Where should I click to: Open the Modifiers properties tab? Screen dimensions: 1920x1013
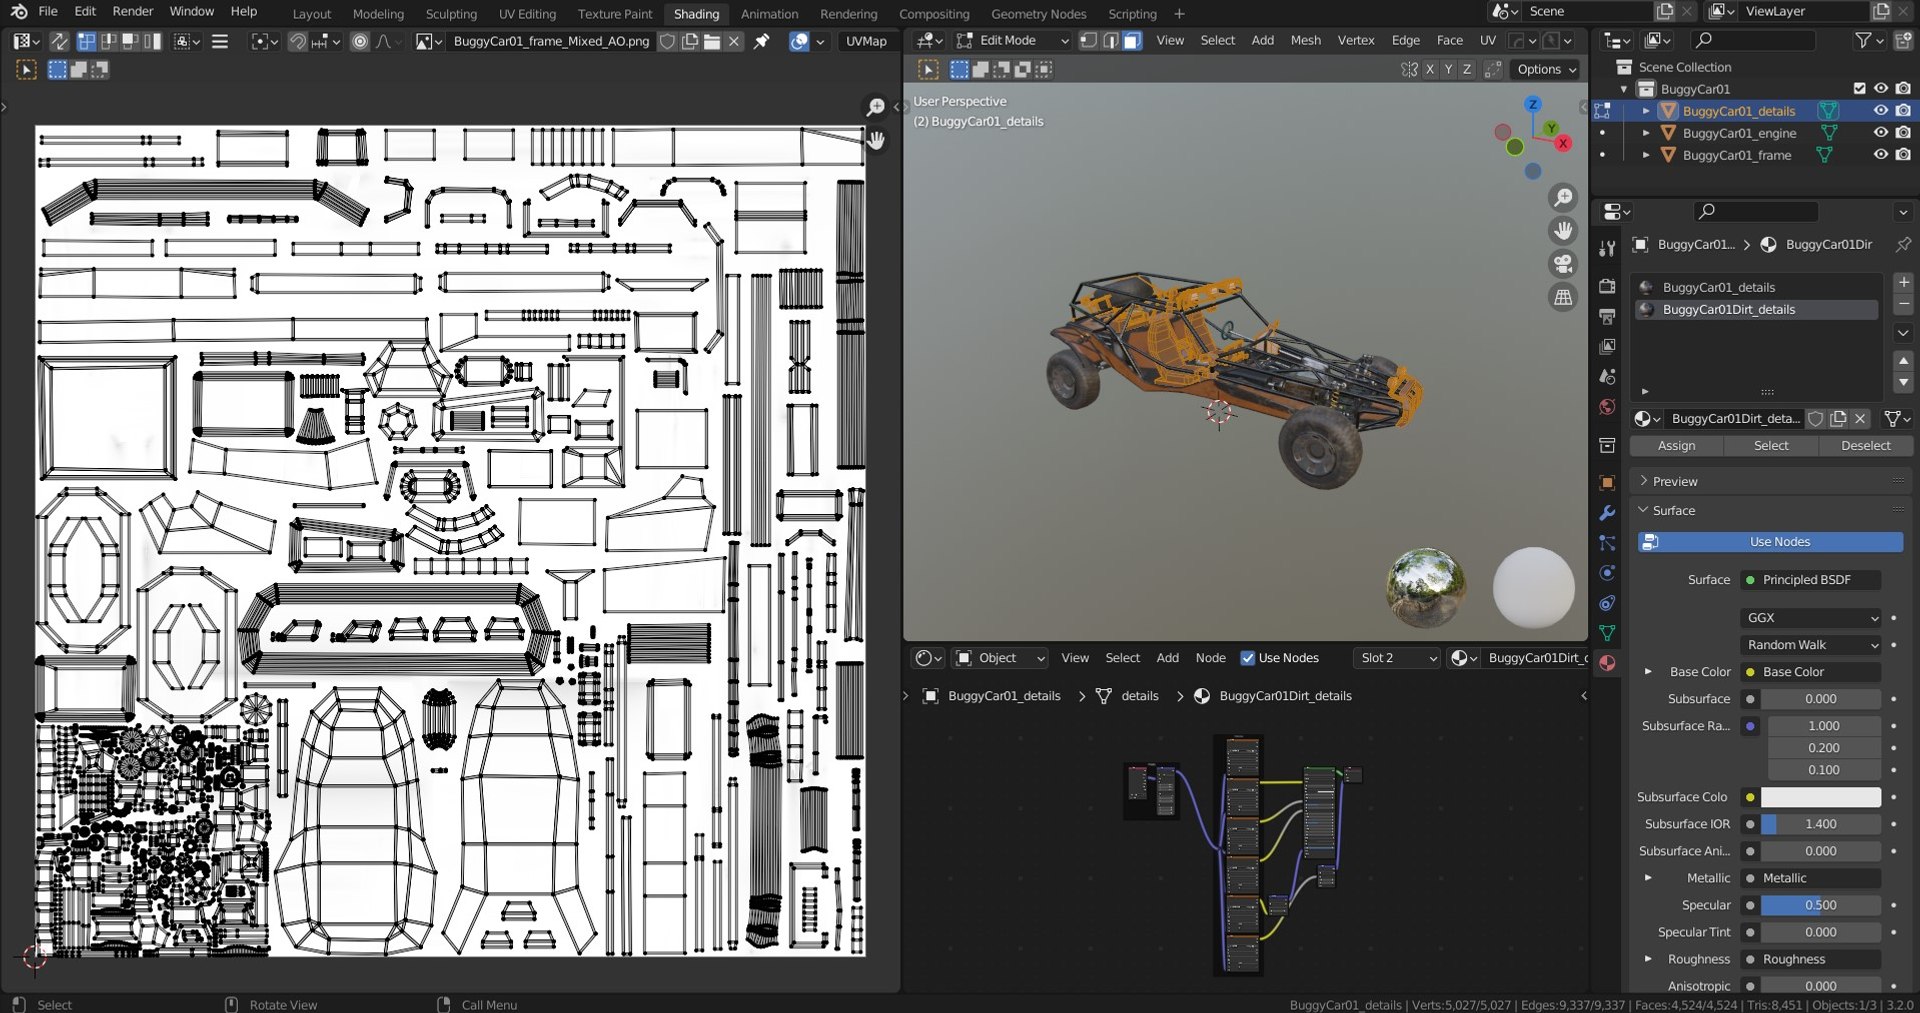(x=1607, y=513)
